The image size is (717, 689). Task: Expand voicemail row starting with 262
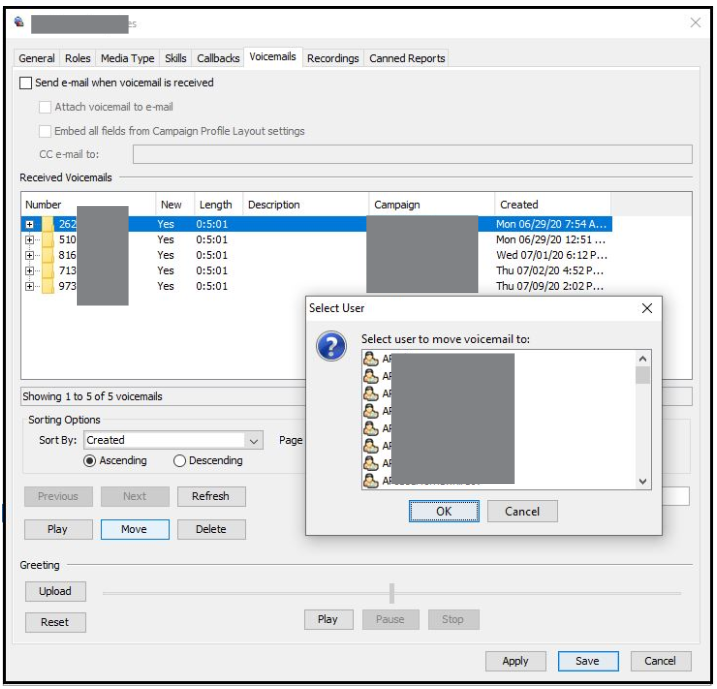30,224
